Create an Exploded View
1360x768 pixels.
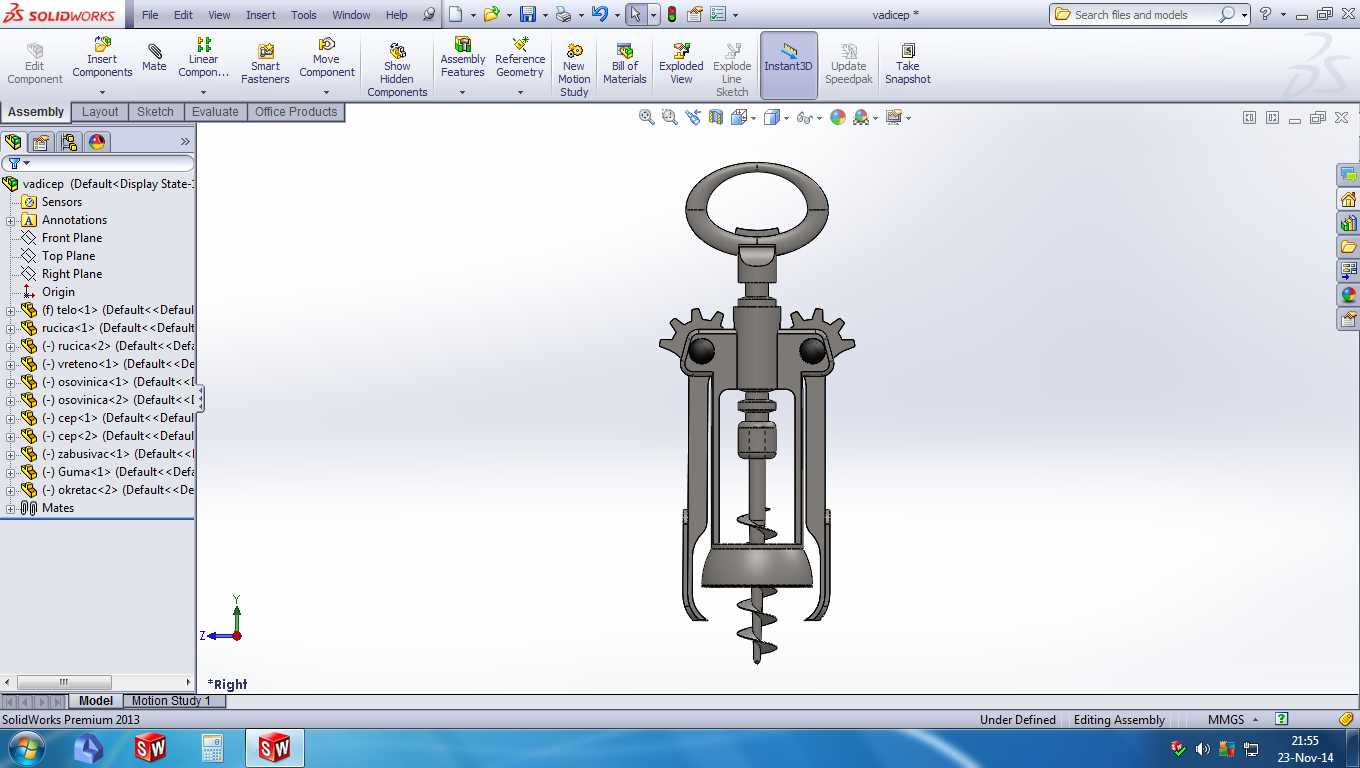[x=681, y=64]
